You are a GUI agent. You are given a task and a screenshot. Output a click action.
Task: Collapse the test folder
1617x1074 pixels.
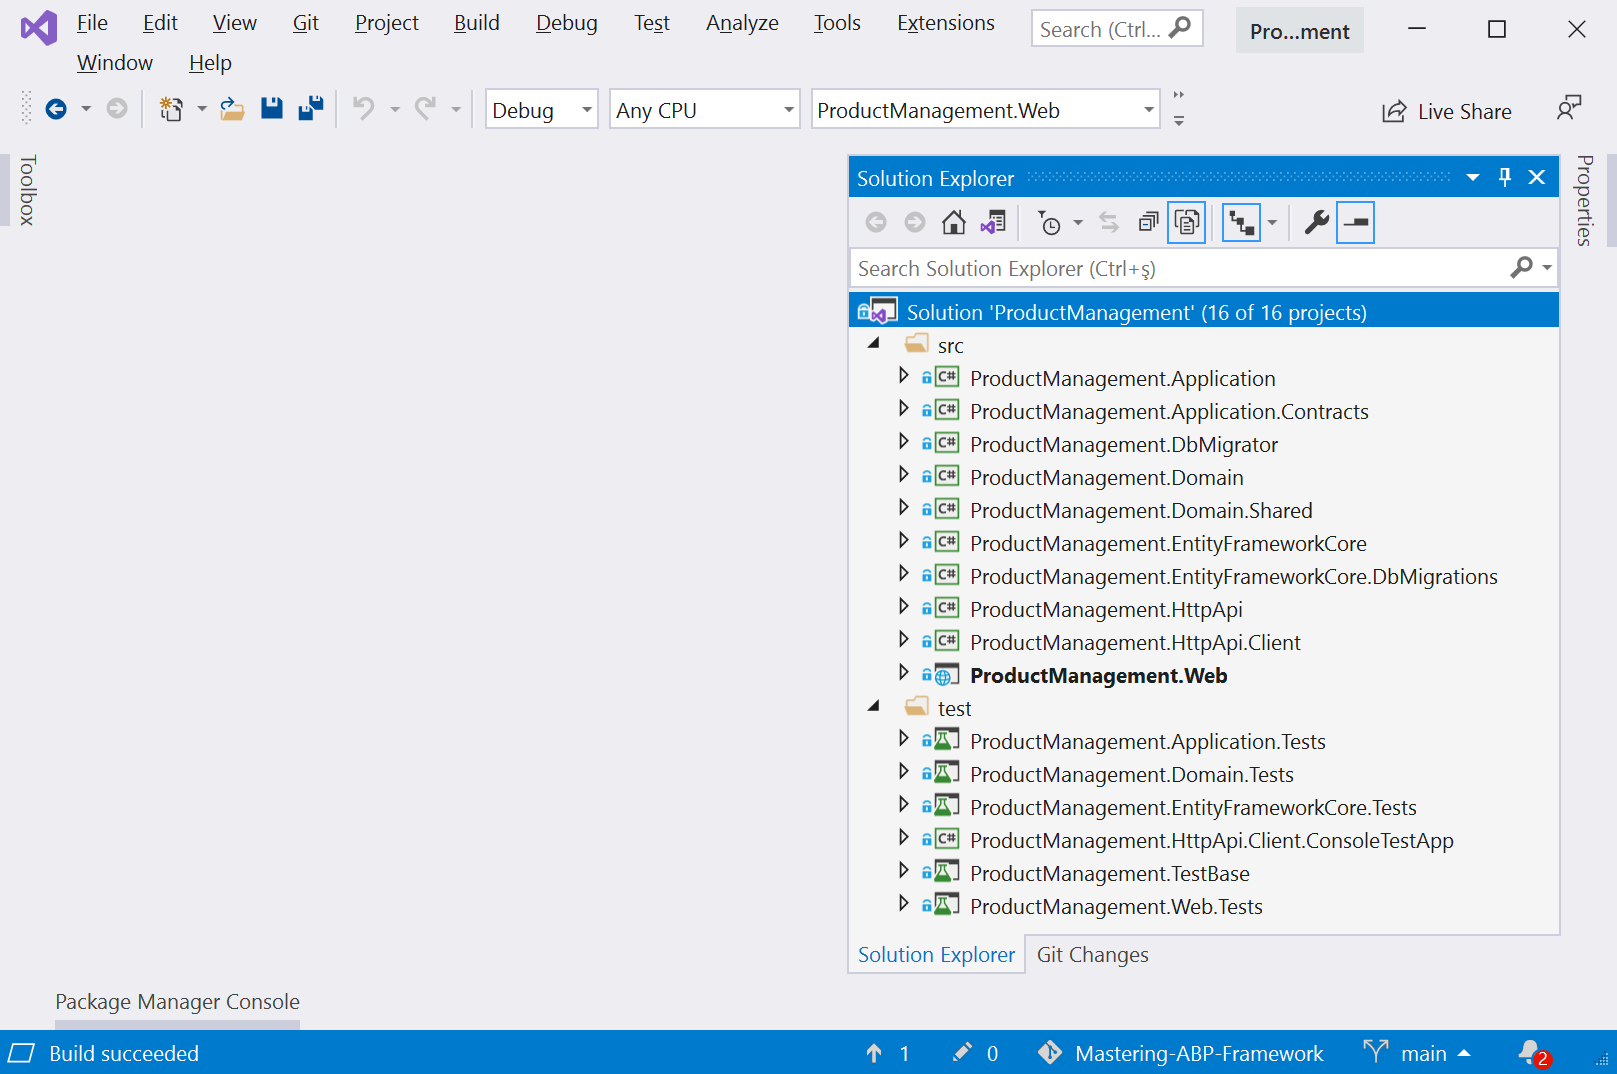(x=874, y=707)
